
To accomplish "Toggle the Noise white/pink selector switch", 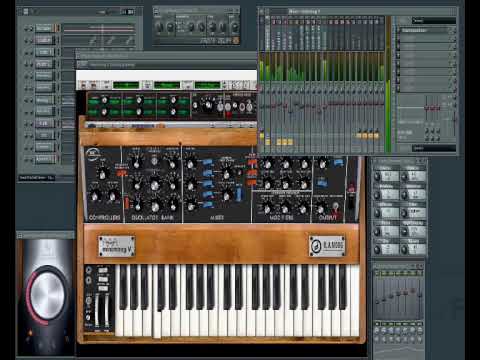I will click(239, 194).
